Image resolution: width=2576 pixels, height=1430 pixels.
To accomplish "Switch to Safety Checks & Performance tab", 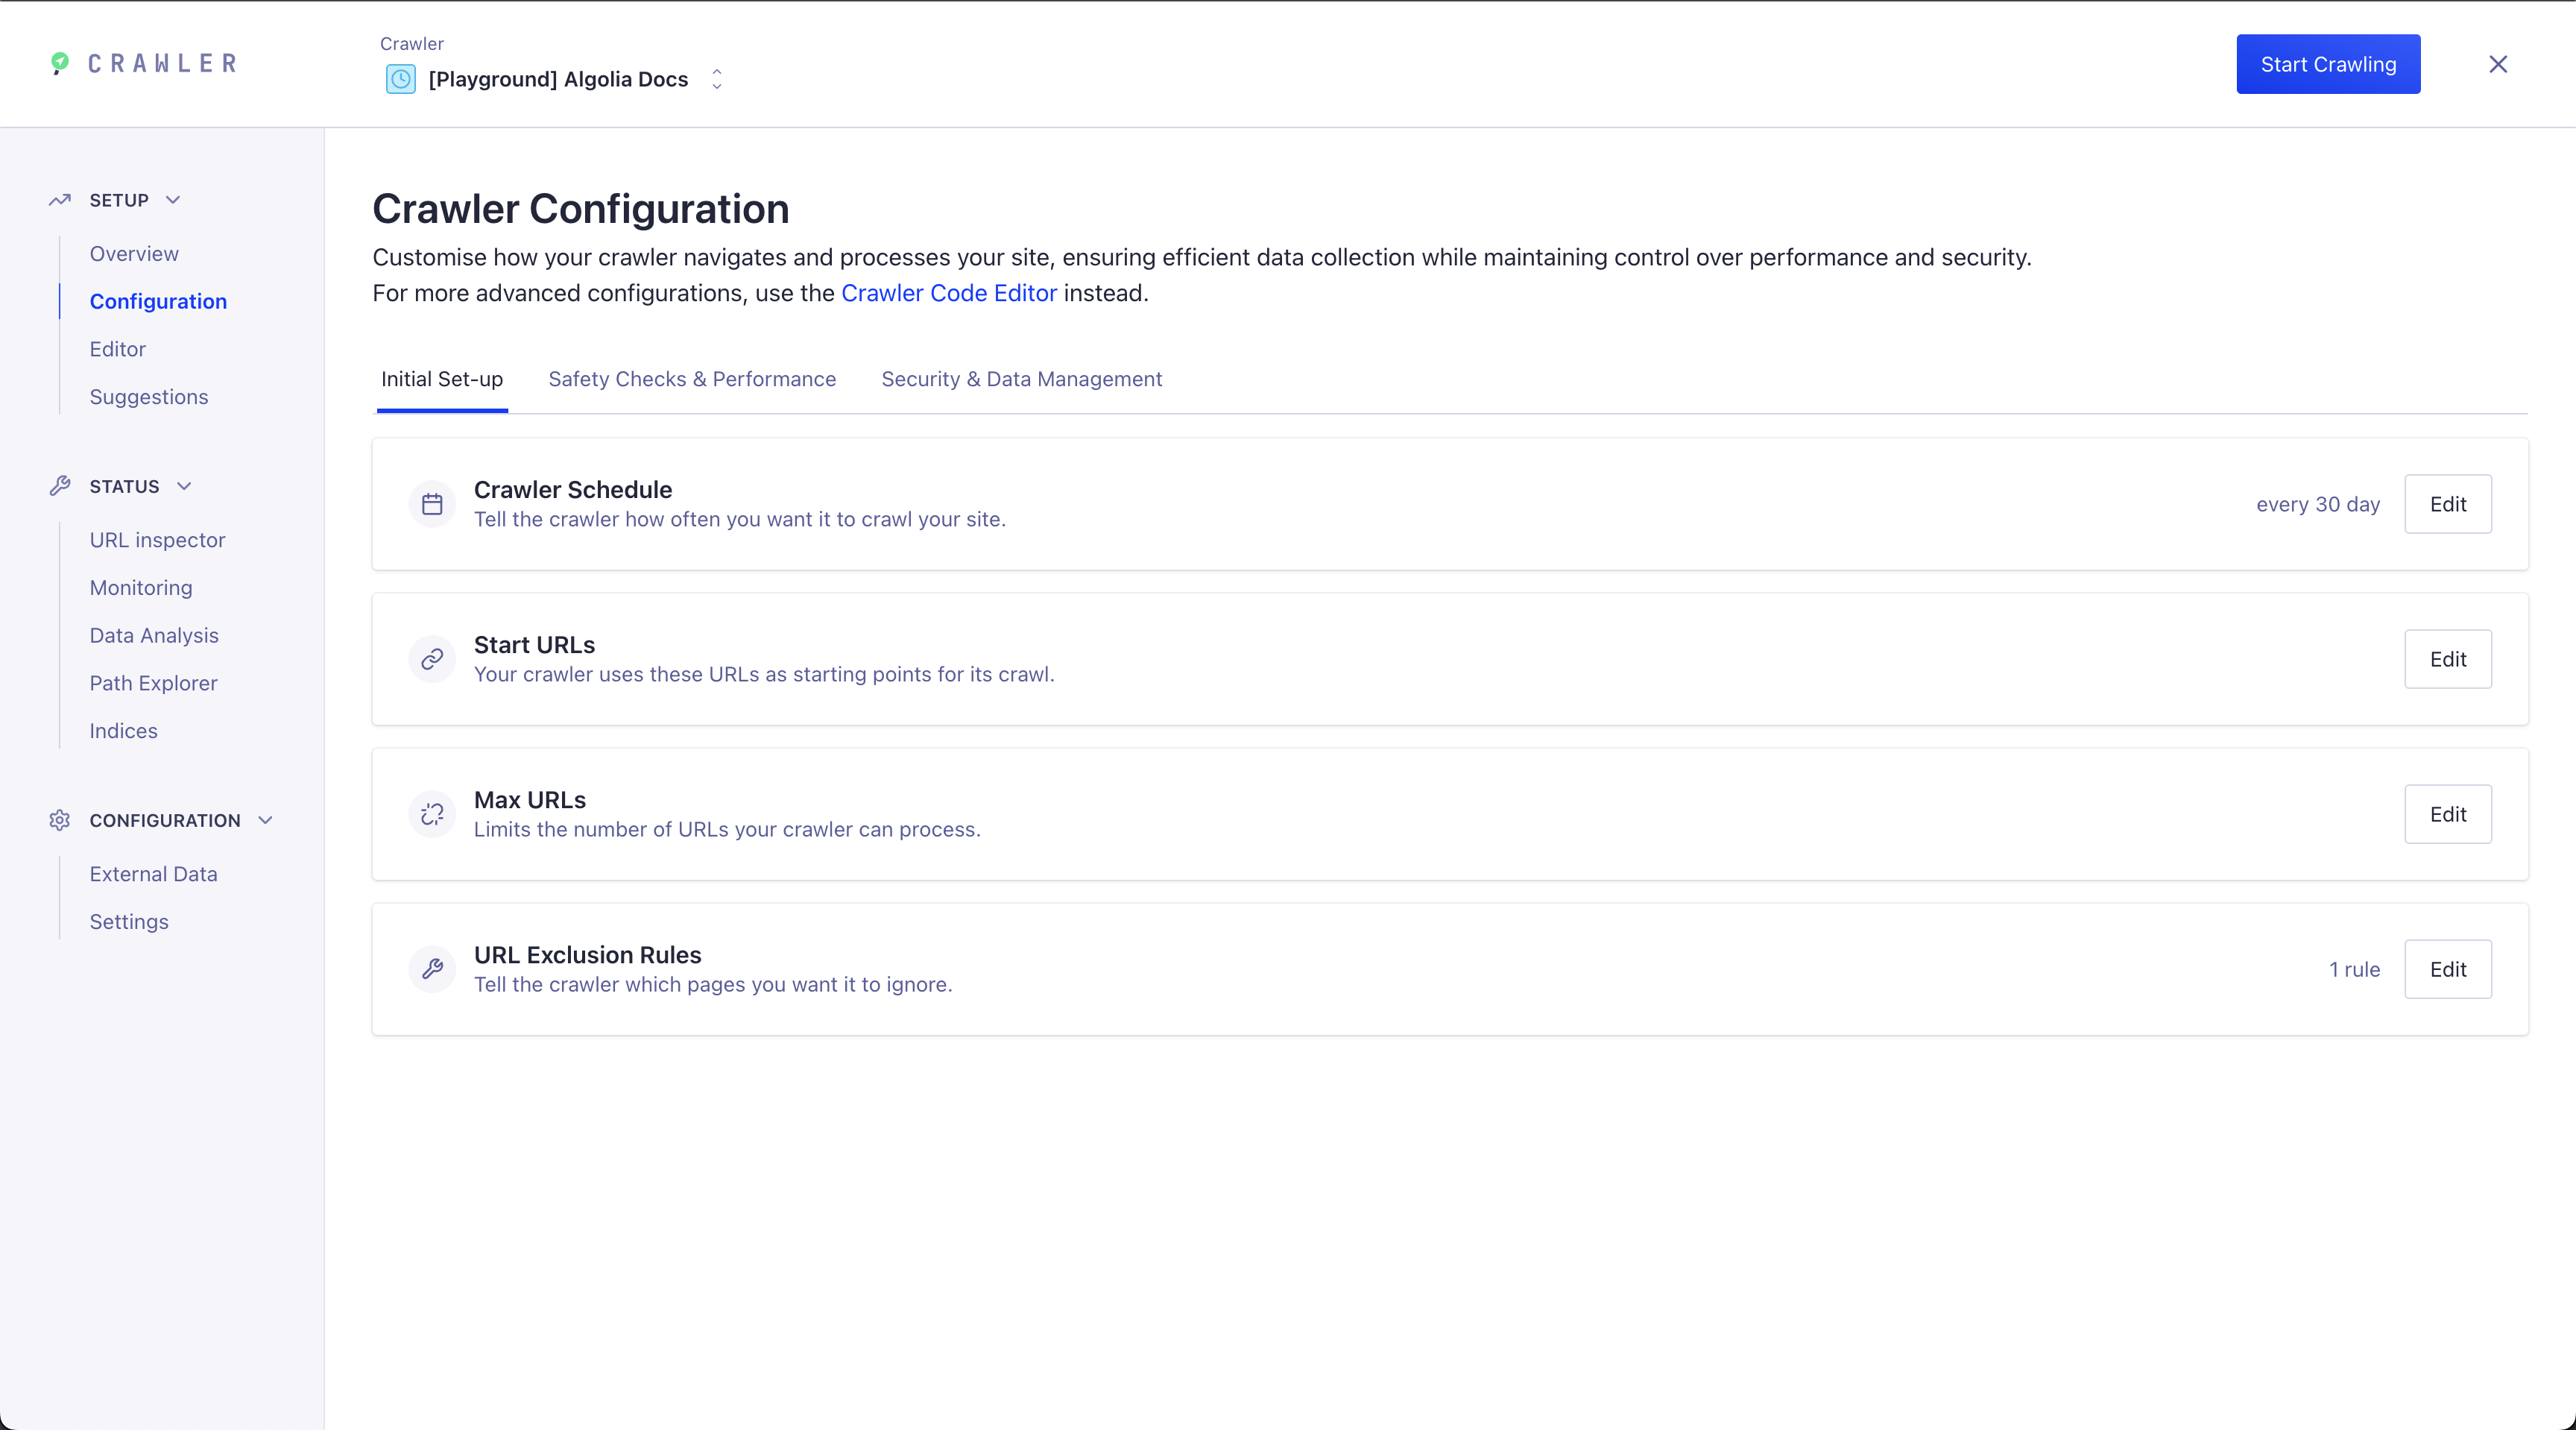I will coord(692,379).
